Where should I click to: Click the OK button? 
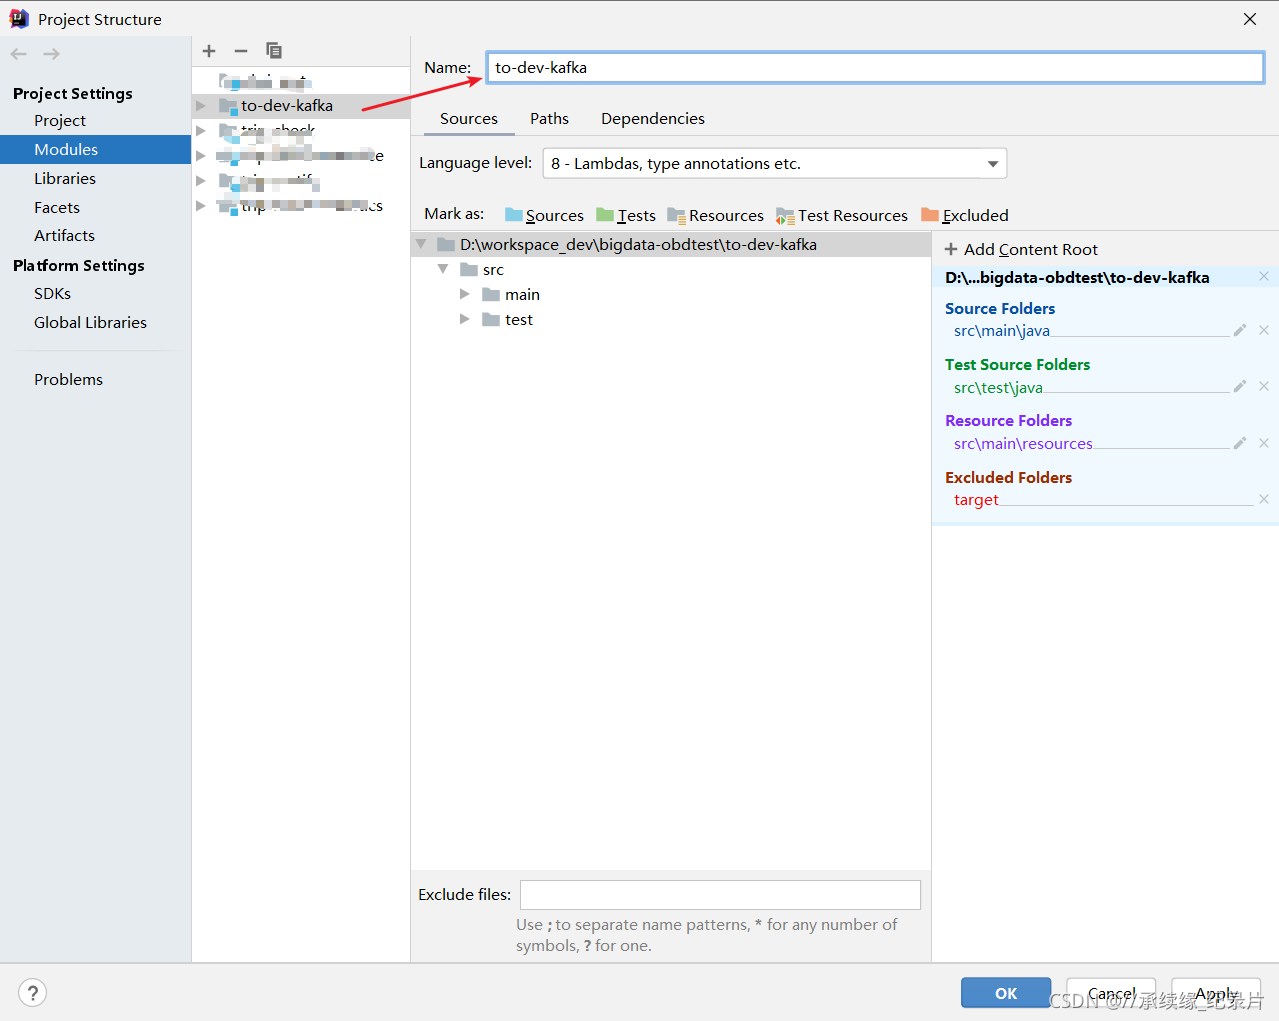(x=1006, y=993)
